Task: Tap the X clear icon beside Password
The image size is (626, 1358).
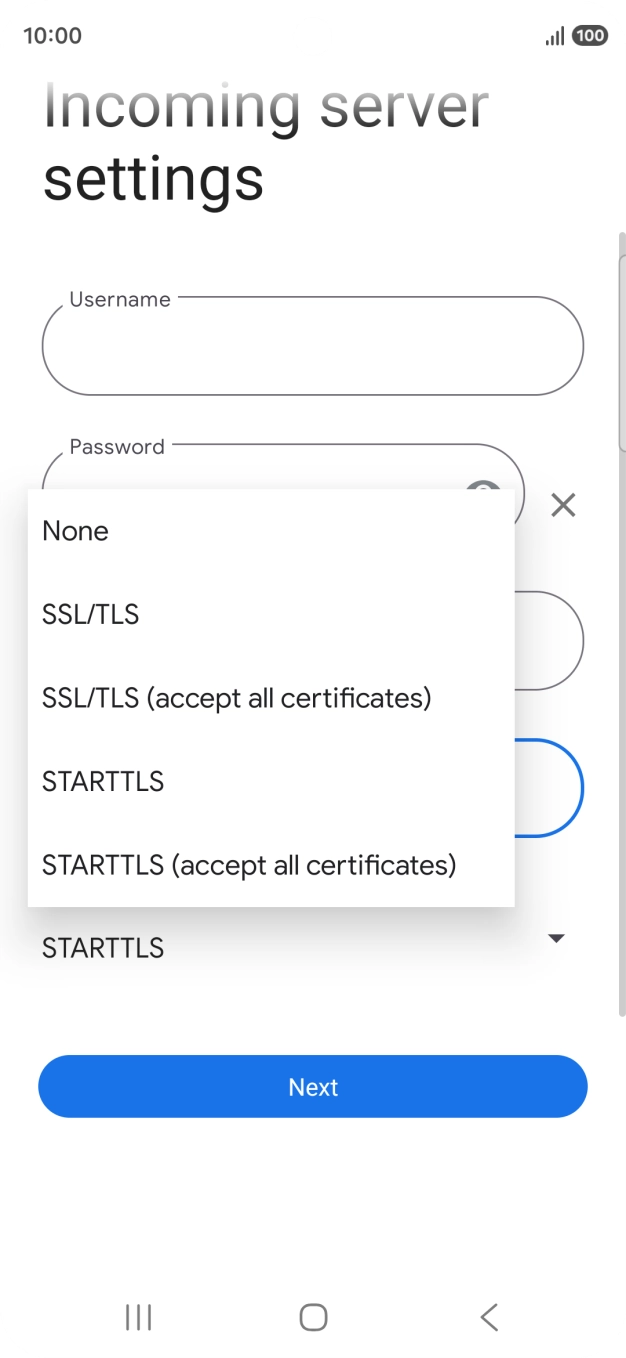Action: coord(563,505)
